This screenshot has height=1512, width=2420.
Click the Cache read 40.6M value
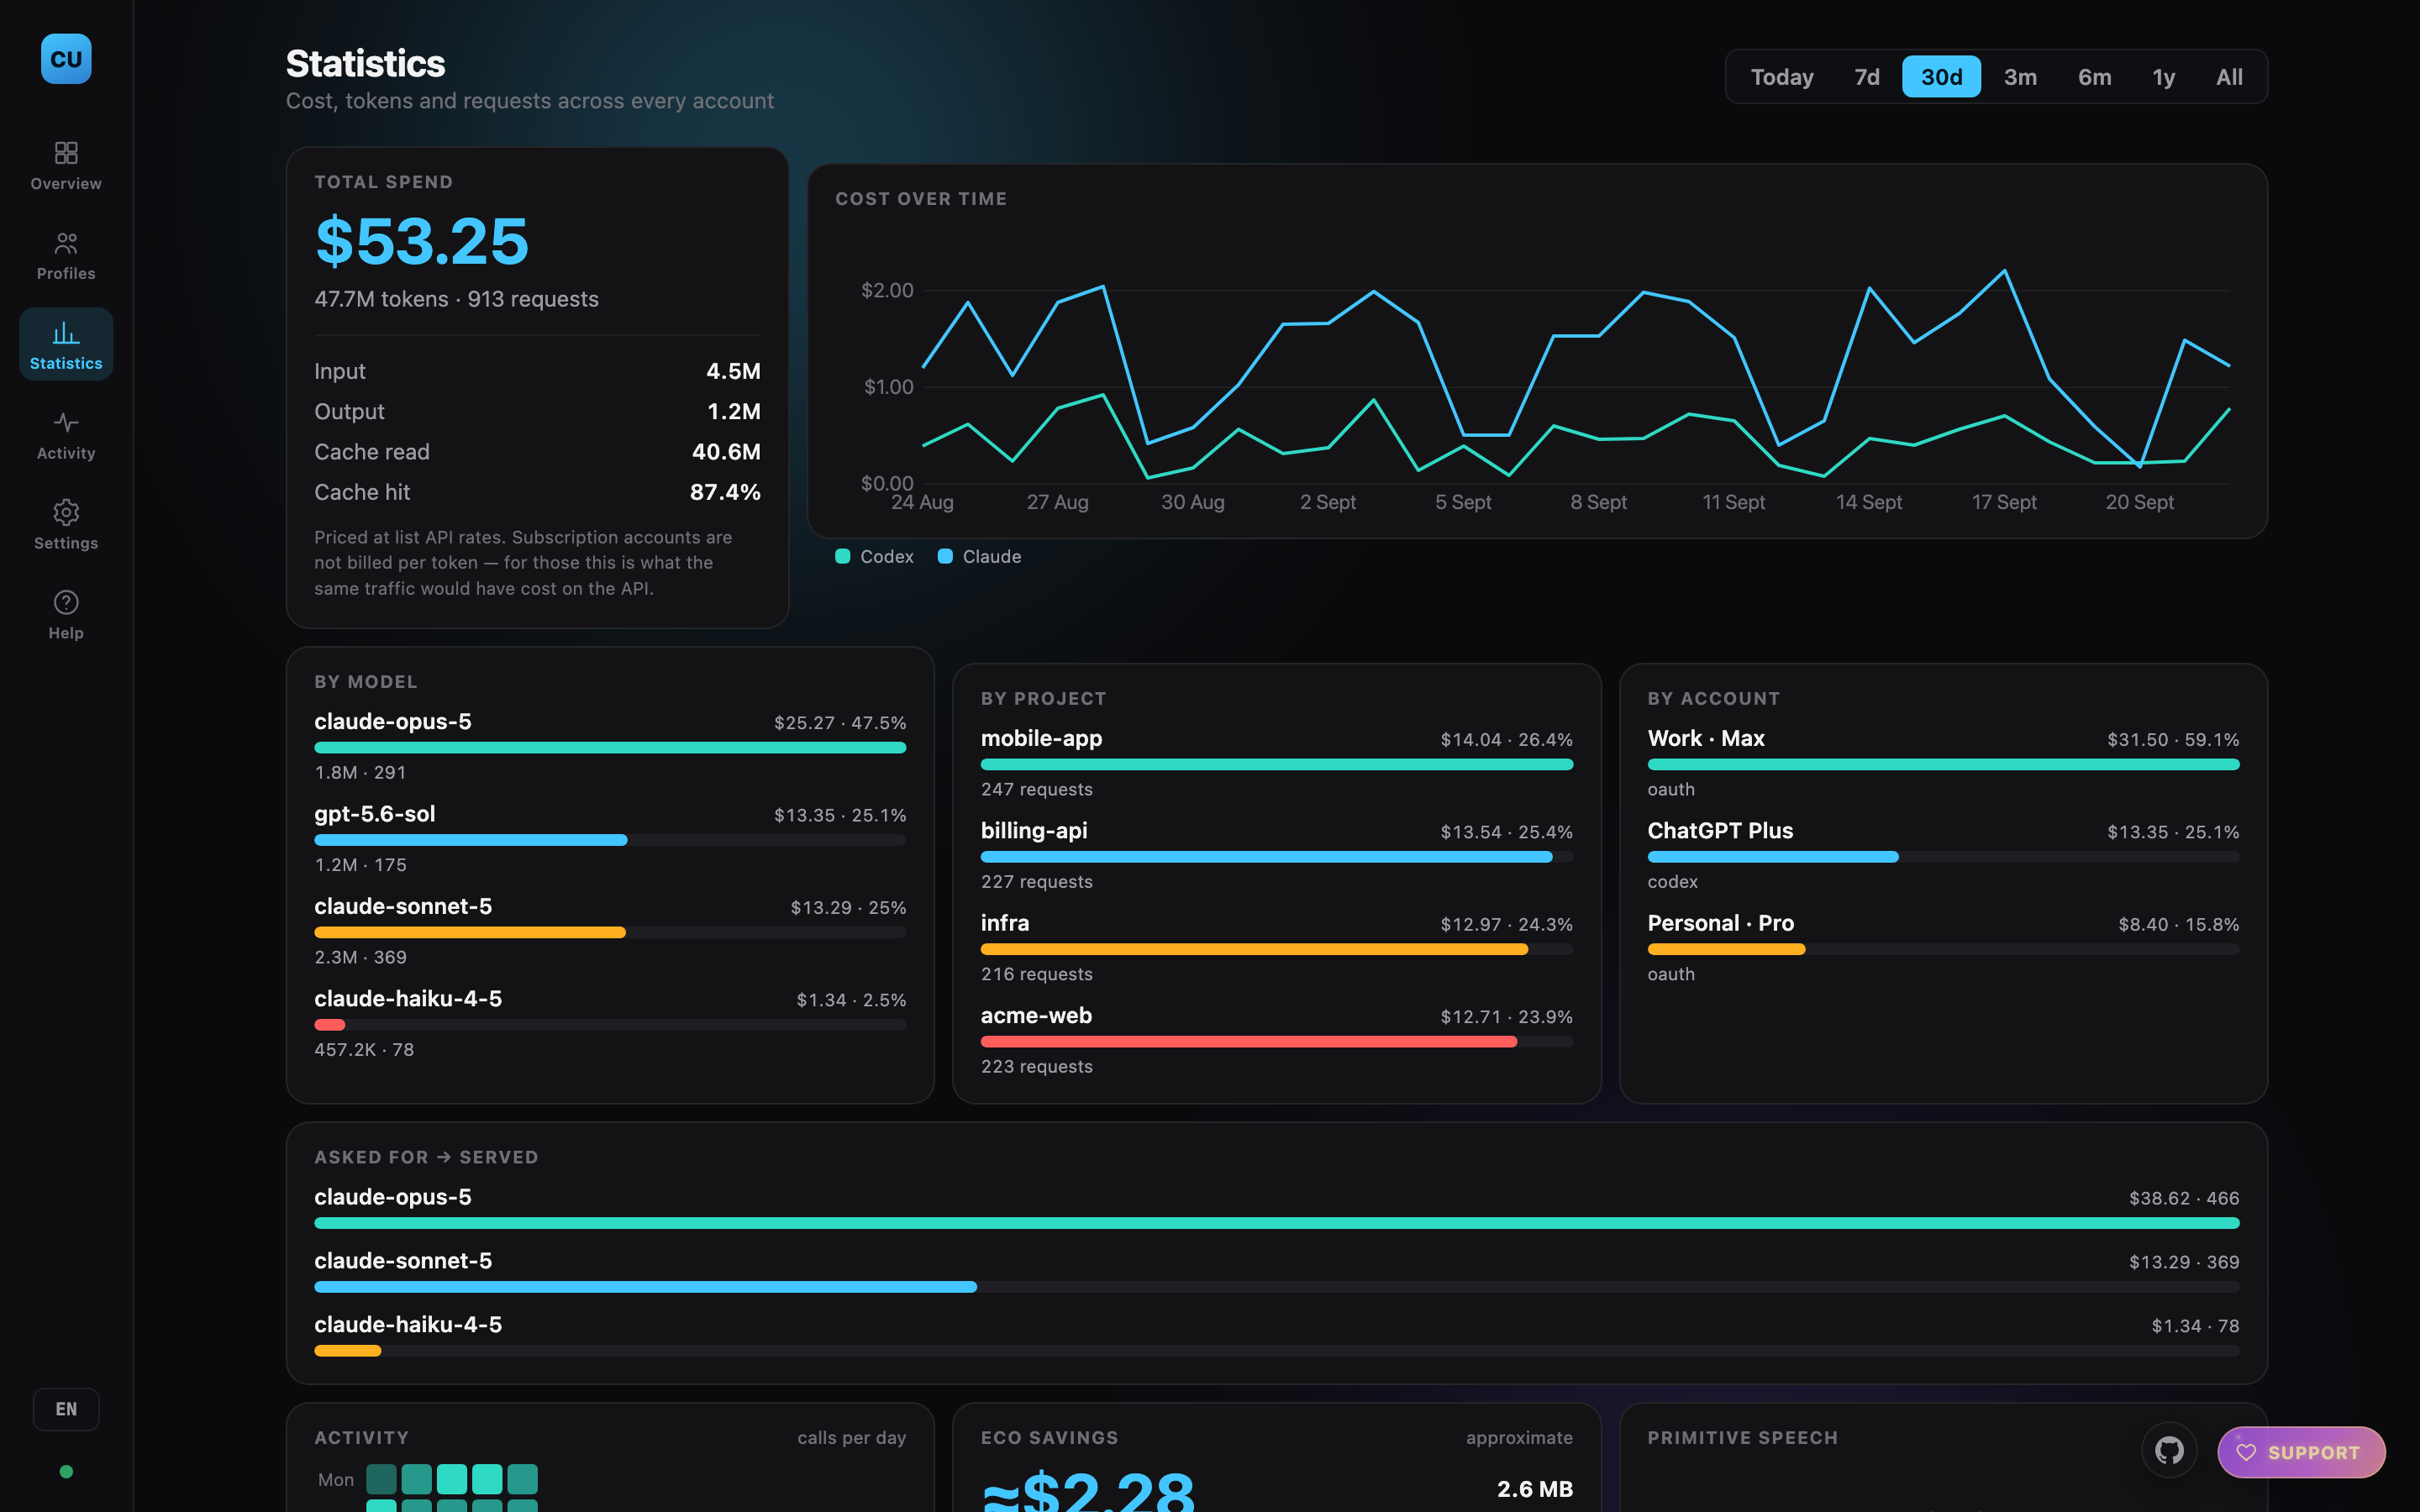click(726, 452)
